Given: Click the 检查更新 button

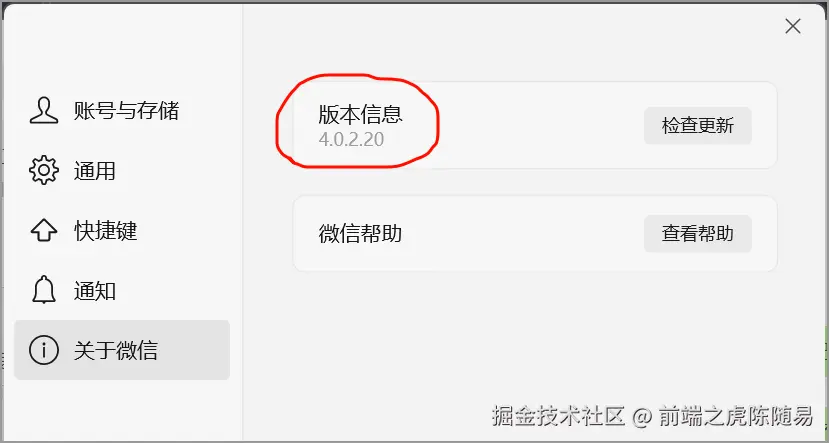Looking at the screenshot, I should point(697,126).
